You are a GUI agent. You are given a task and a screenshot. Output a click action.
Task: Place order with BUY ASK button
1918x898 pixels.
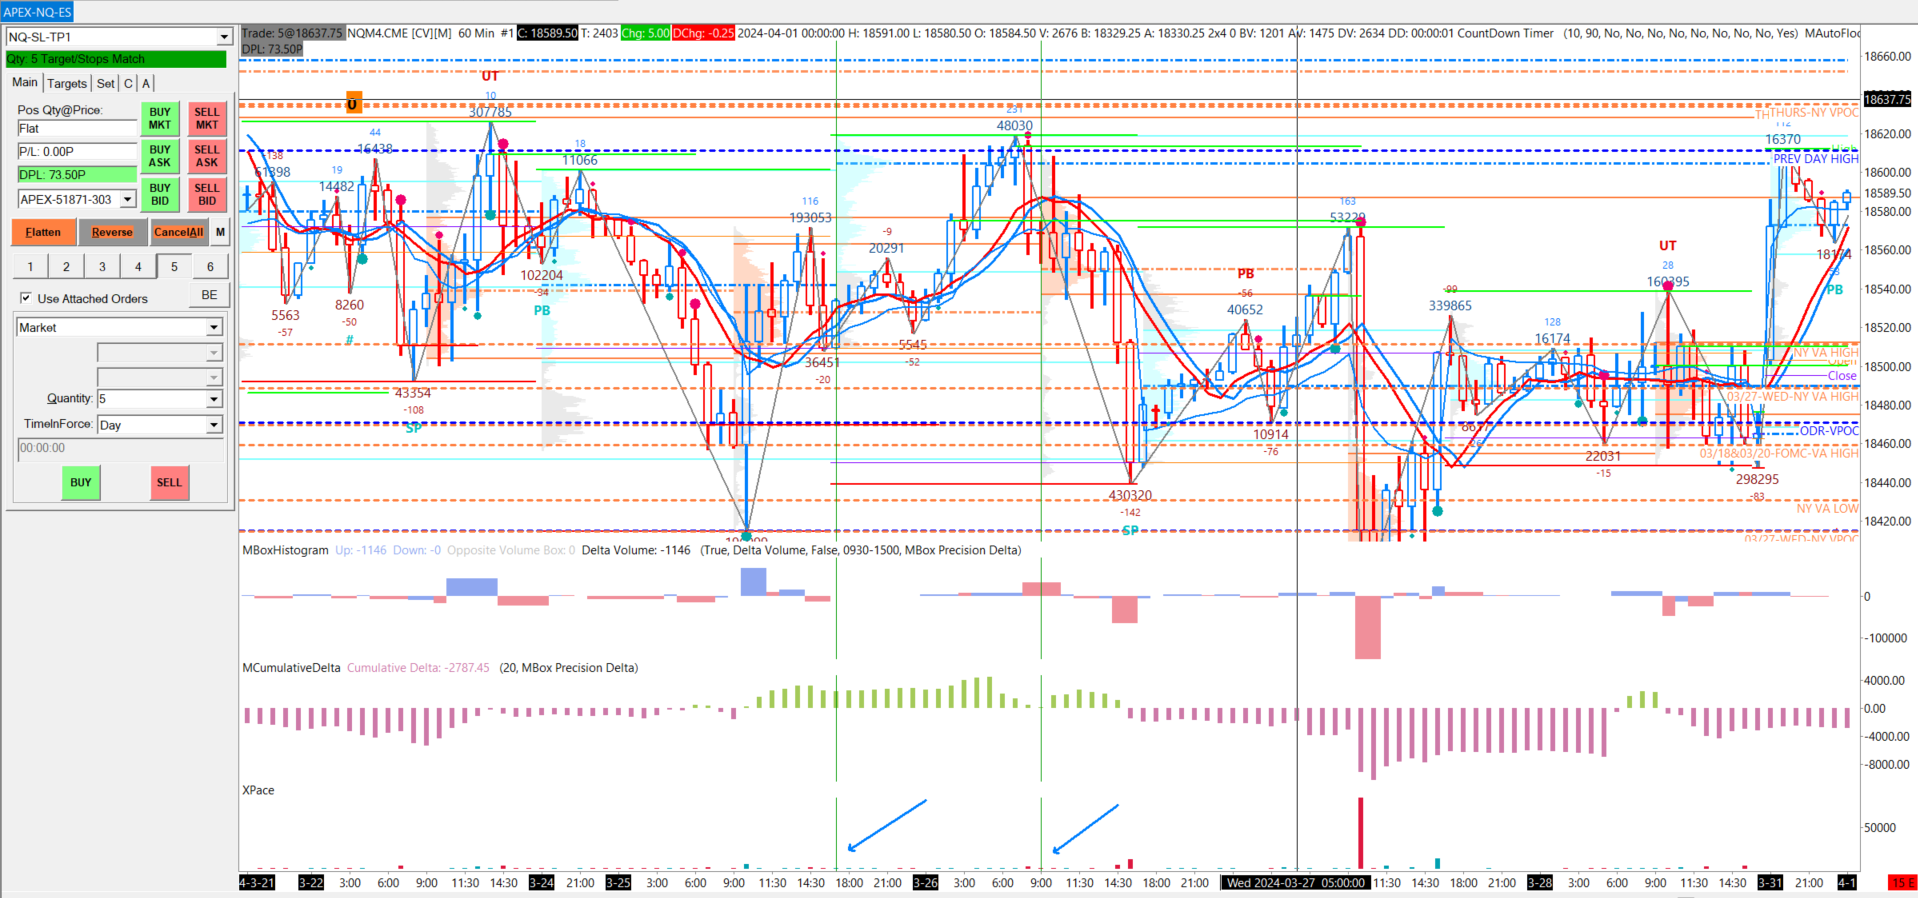tap(160, 156)
